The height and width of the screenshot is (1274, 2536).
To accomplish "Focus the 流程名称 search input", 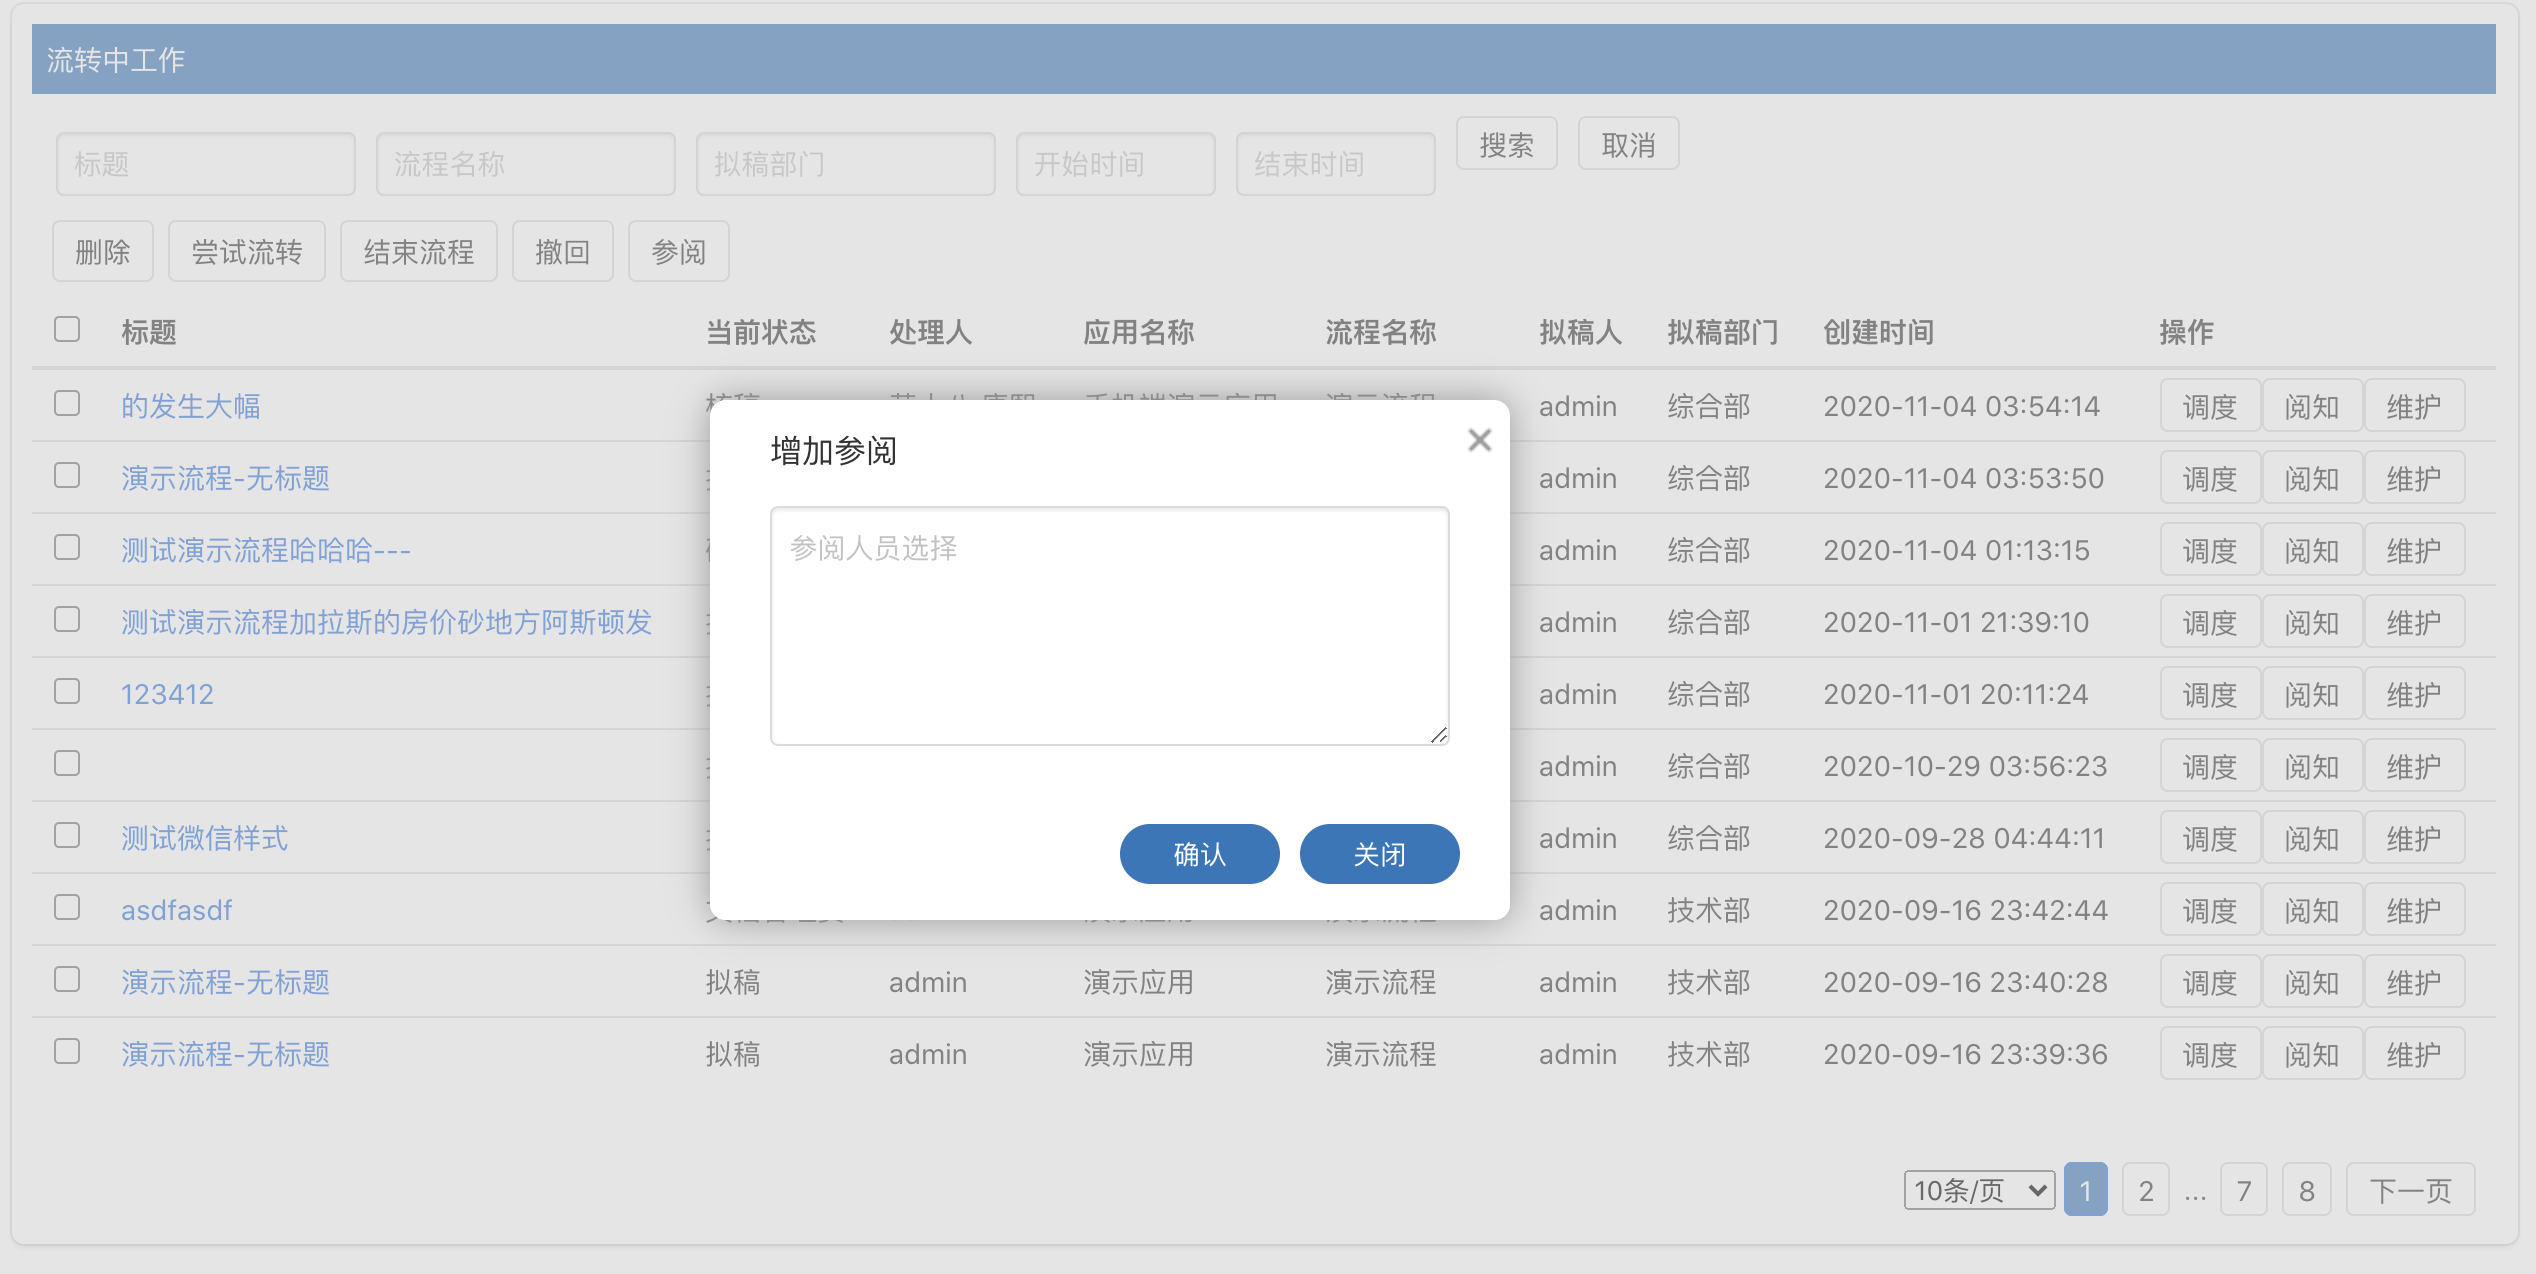I will click(526, 164).
